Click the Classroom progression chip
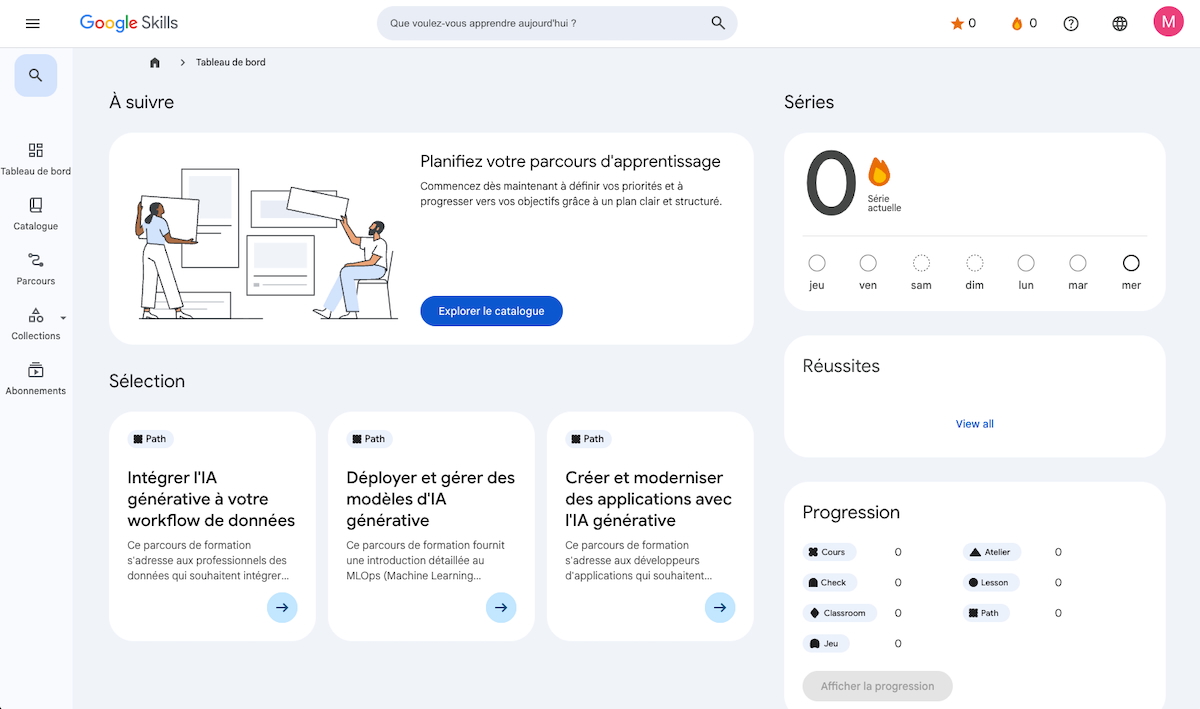 839,613
